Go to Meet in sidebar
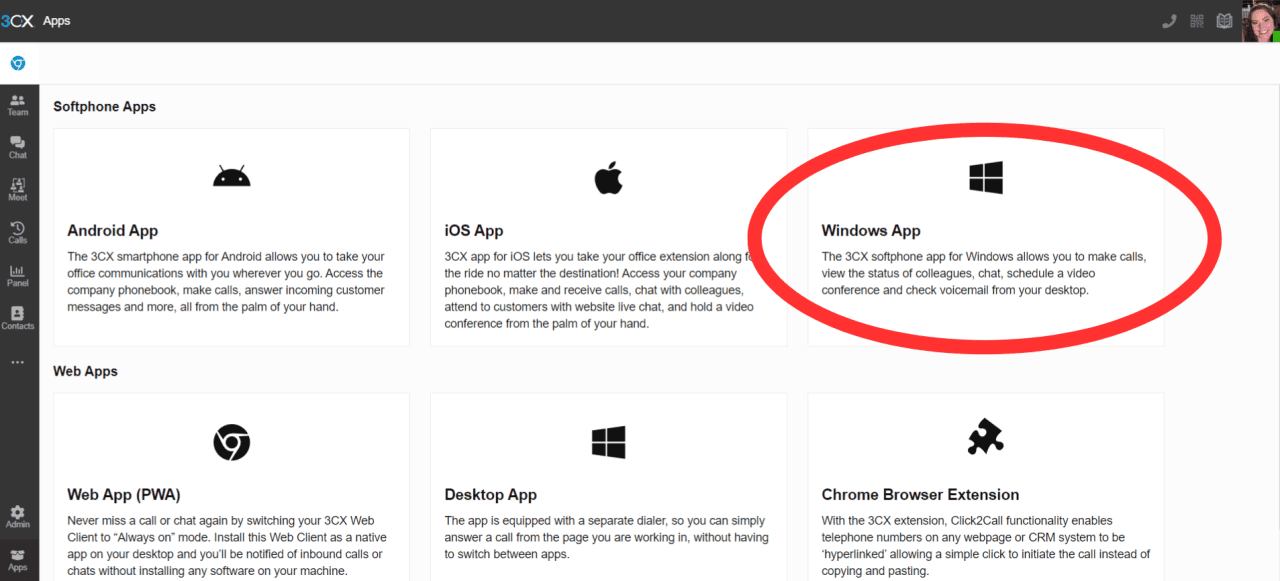Screen dimensions: 1280x581 click(18, 190)
